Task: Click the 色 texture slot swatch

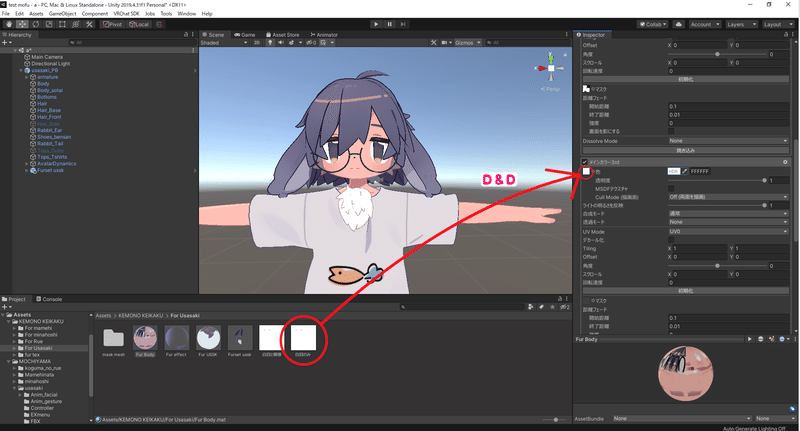Action: point(586,171)
